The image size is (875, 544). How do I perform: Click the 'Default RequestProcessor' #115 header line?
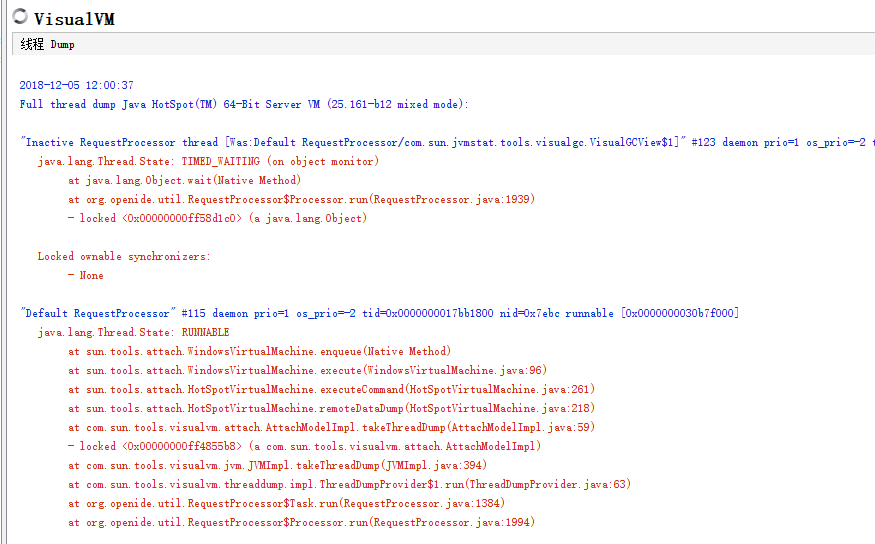pyautogui.click(x=379, y=313)
